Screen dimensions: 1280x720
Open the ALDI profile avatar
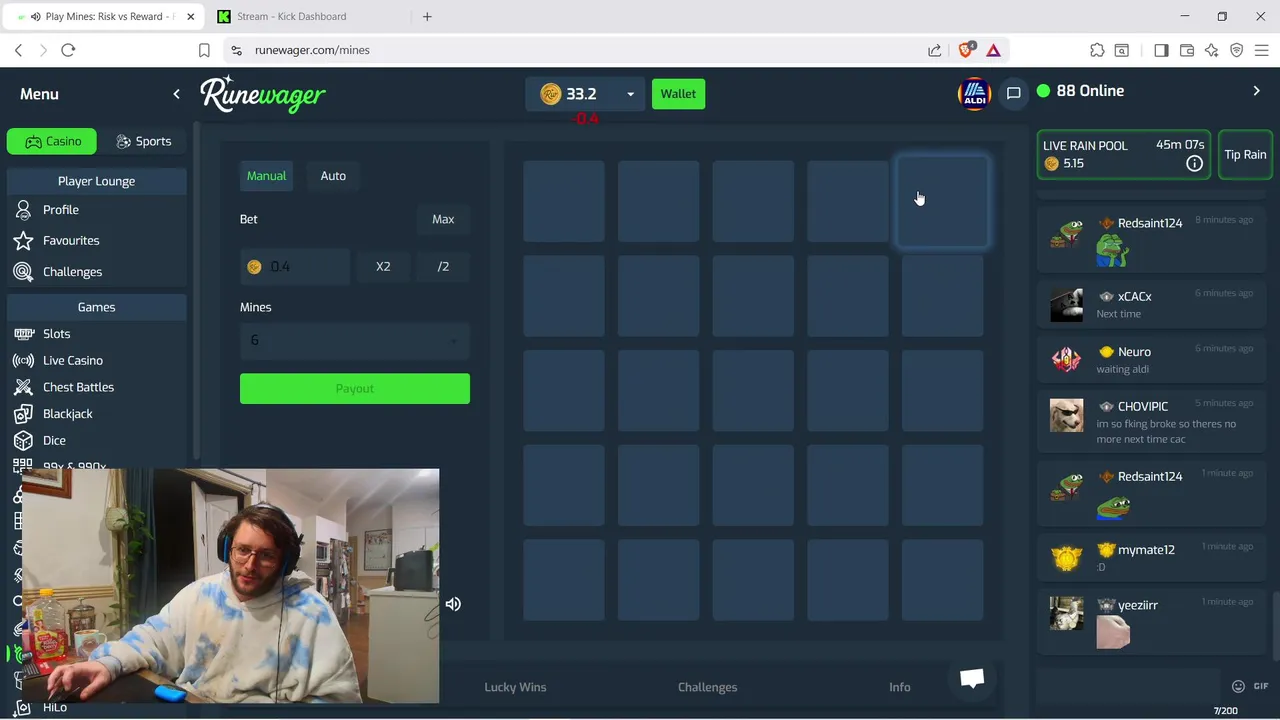973,94
